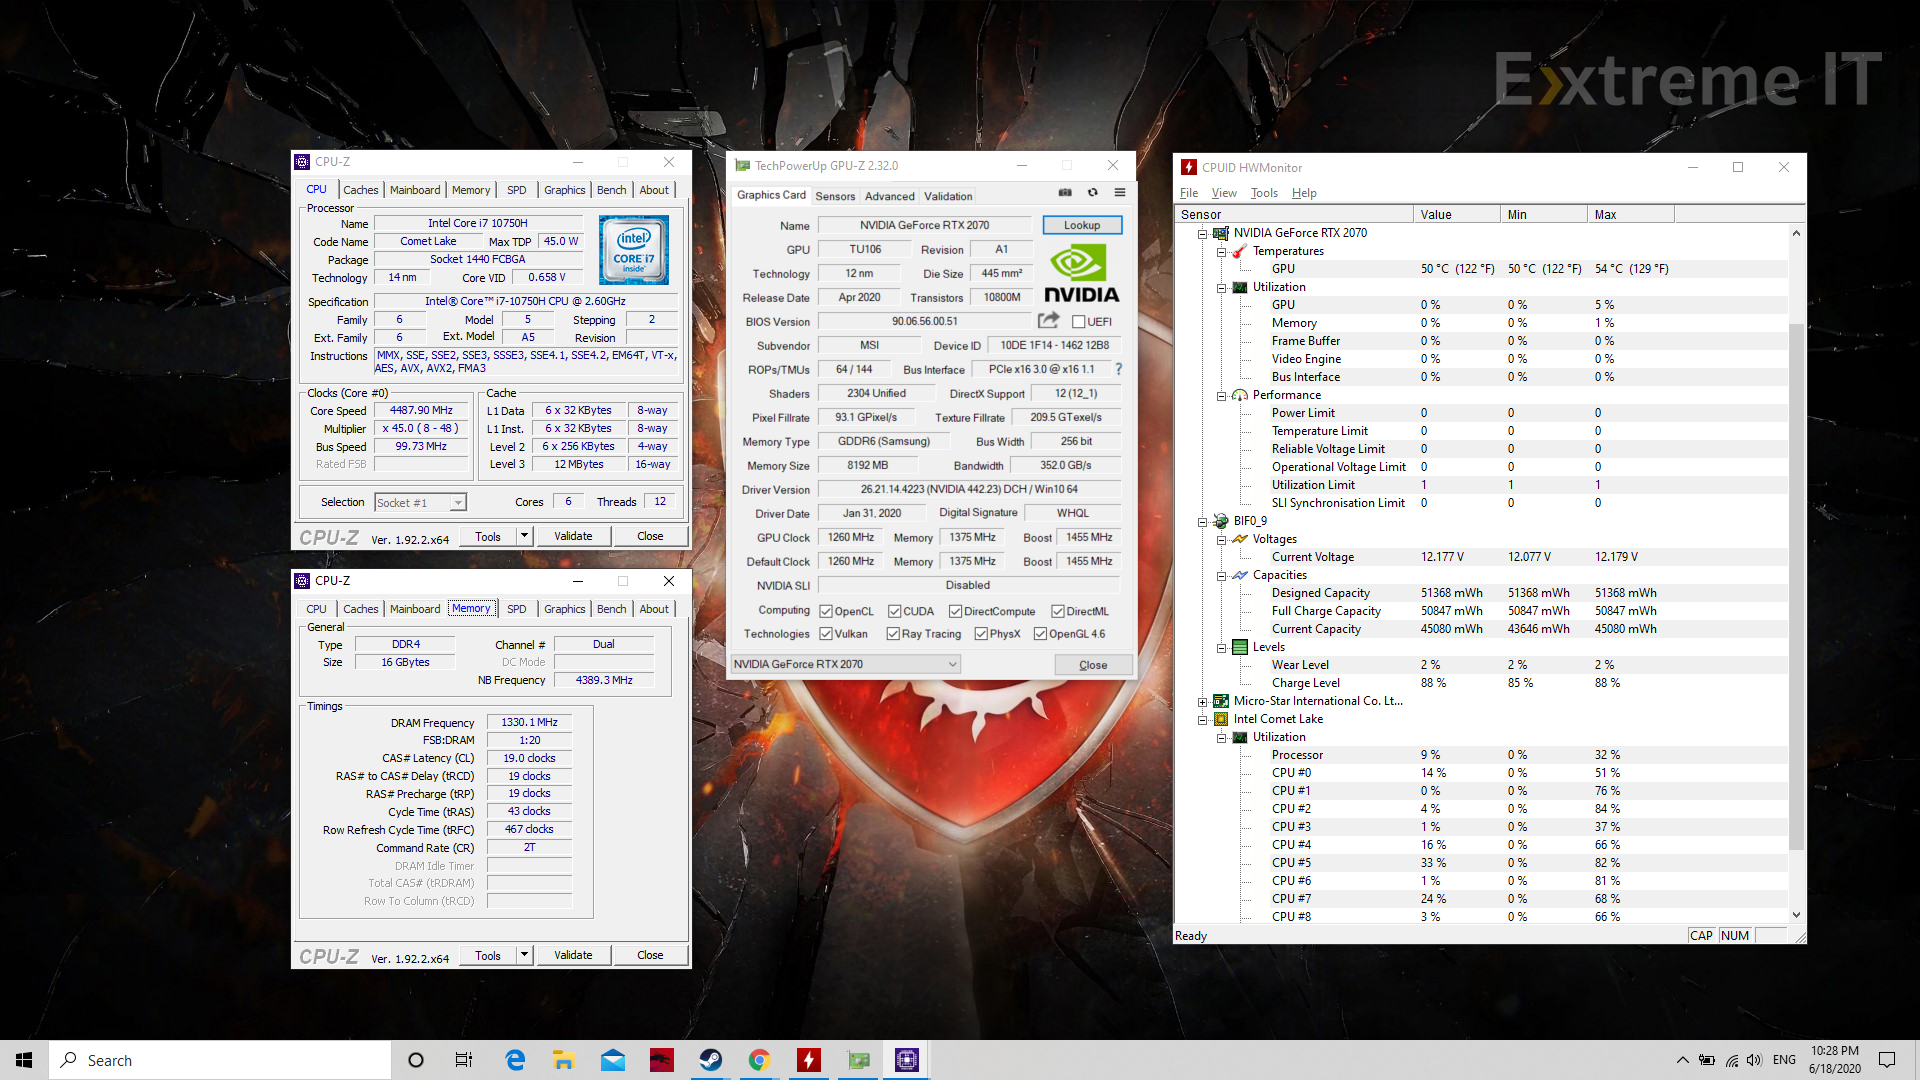1920x1080 pixels.
Task: Click the Windows taskbar search box
Action: pyautogui.click(x=220, y=1060)
